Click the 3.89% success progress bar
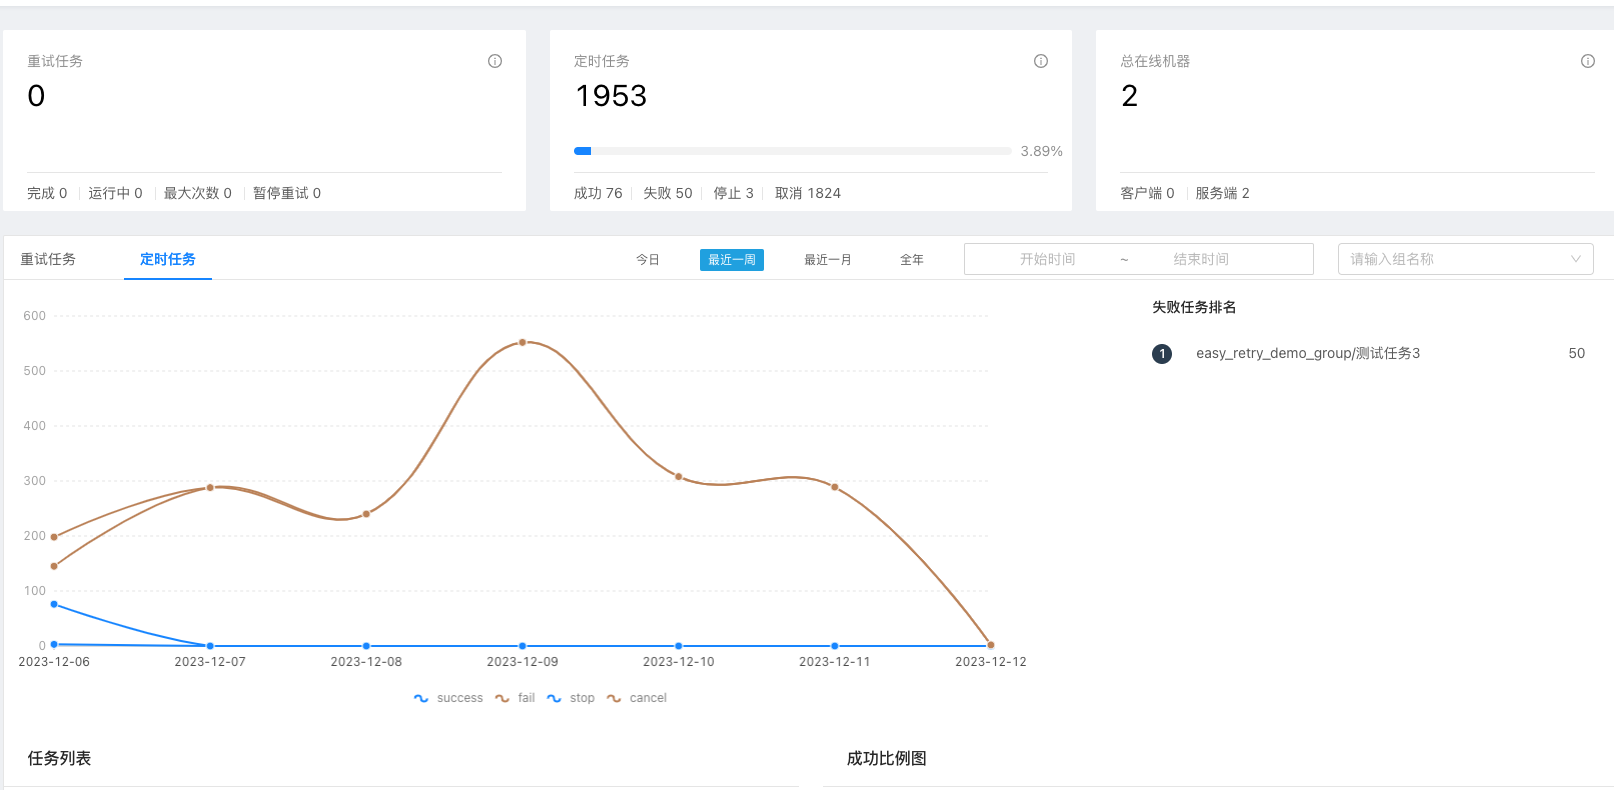This screenshot has width=1614, height=790. coord(792,151)
